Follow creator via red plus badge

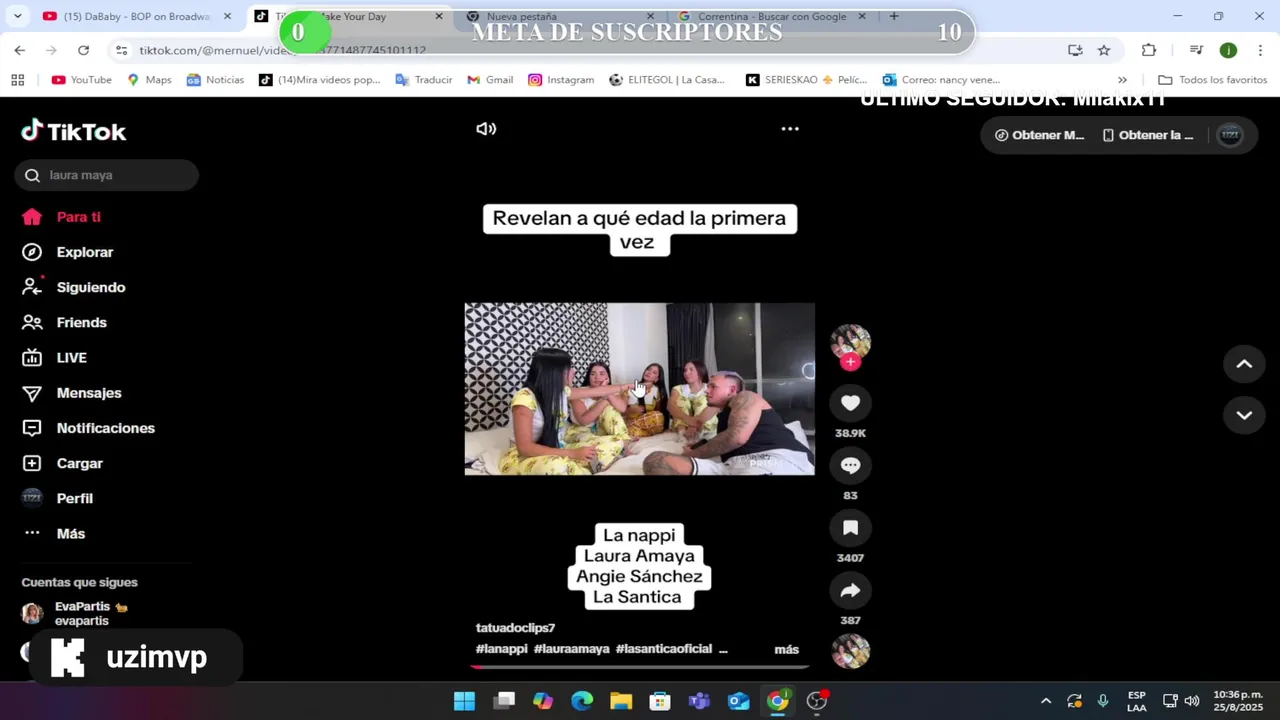click(850, 362)
